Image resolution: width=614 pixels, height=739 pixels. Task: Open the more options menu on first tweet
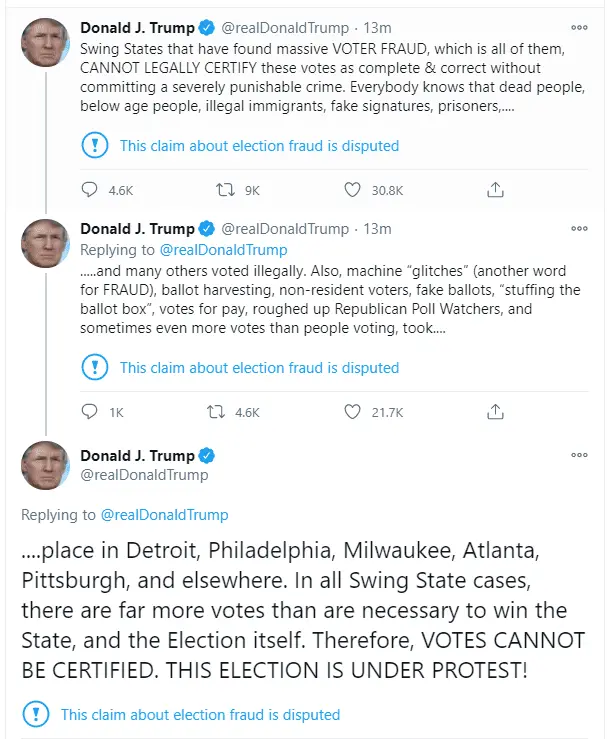click(x=579, y=29)
